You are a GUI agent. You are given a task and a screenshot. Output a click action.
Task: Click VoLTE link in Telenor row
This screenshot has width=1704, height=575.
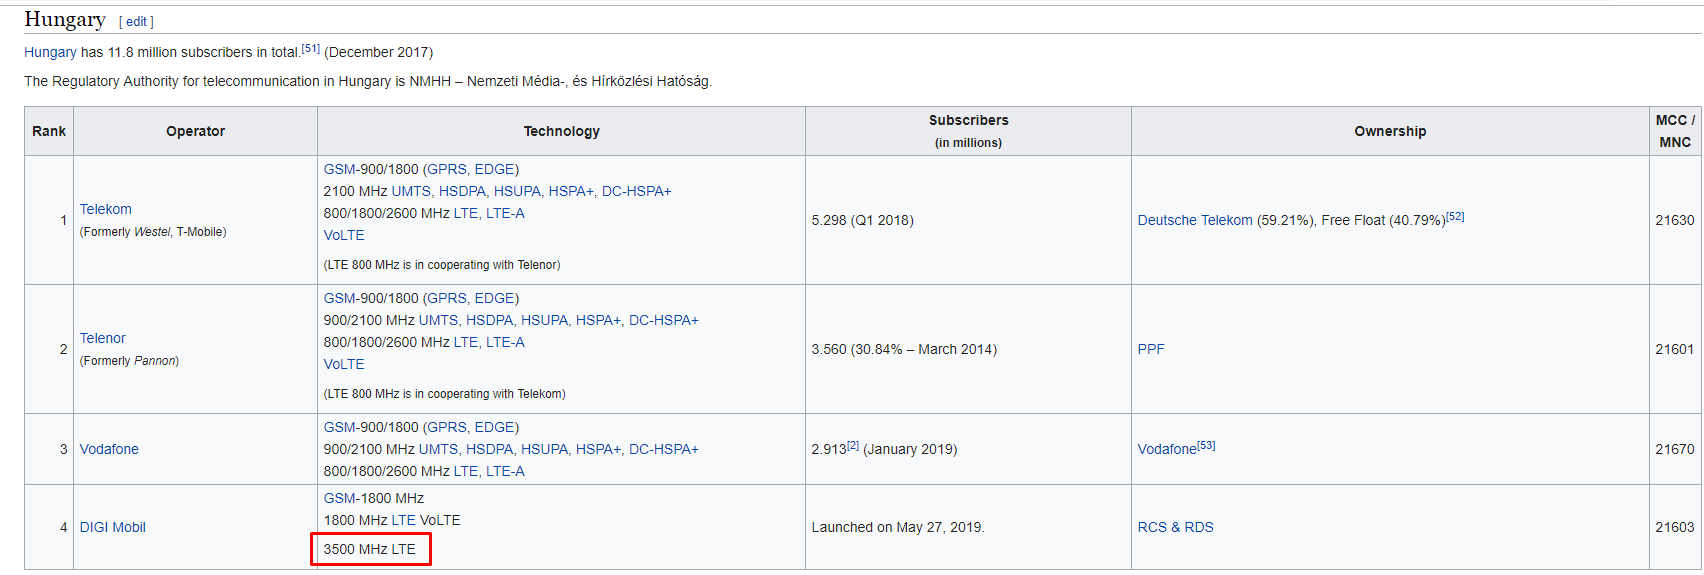click(x=344, y=364)
